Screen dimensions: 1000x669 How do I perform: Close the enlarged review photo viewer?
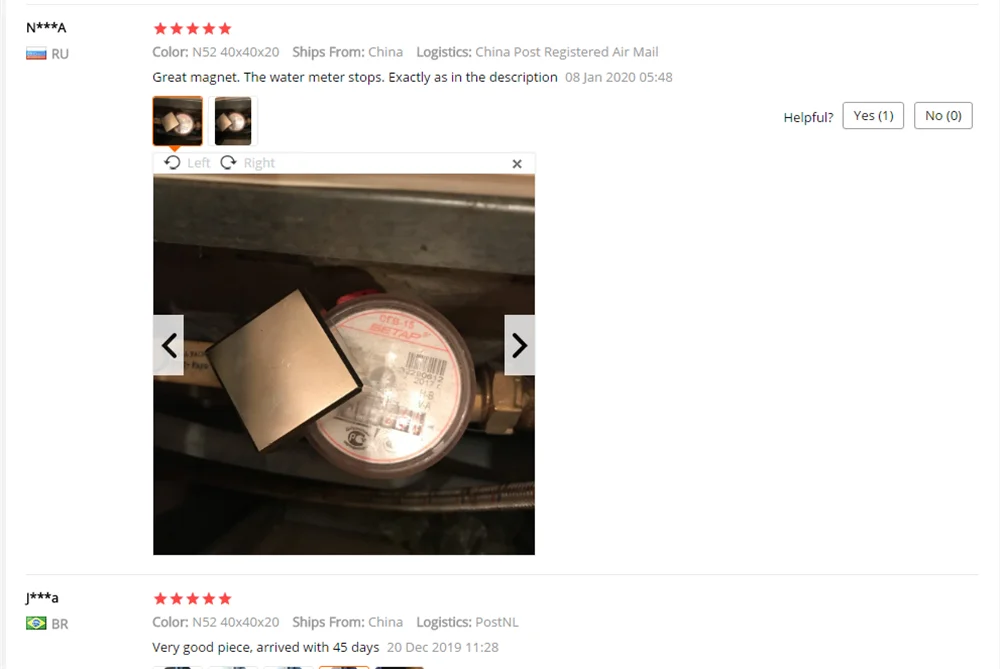pyautogui.click(x=517, y=164)
